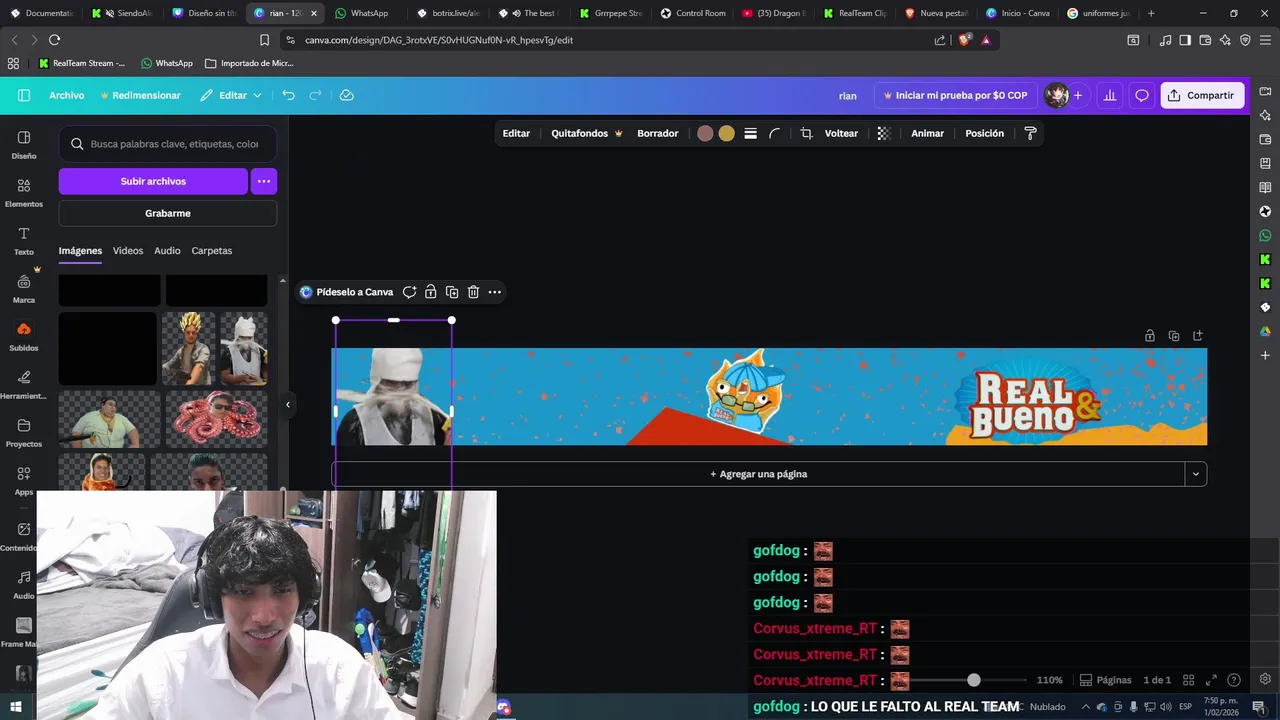Reload the page using browser refresh button

tap(54, 40)
